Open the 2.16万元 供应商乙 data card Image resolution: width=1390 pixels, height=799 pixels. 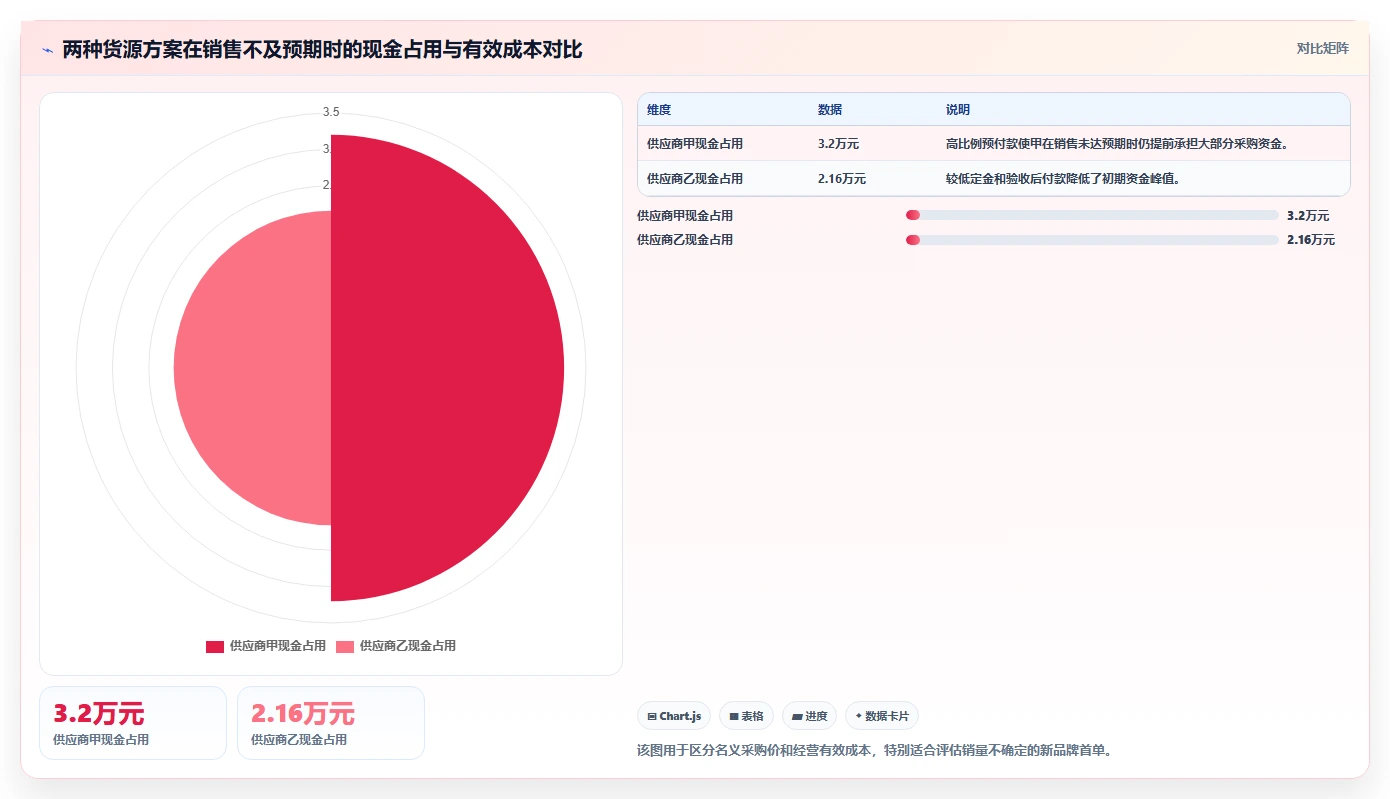tap(331, 723)
